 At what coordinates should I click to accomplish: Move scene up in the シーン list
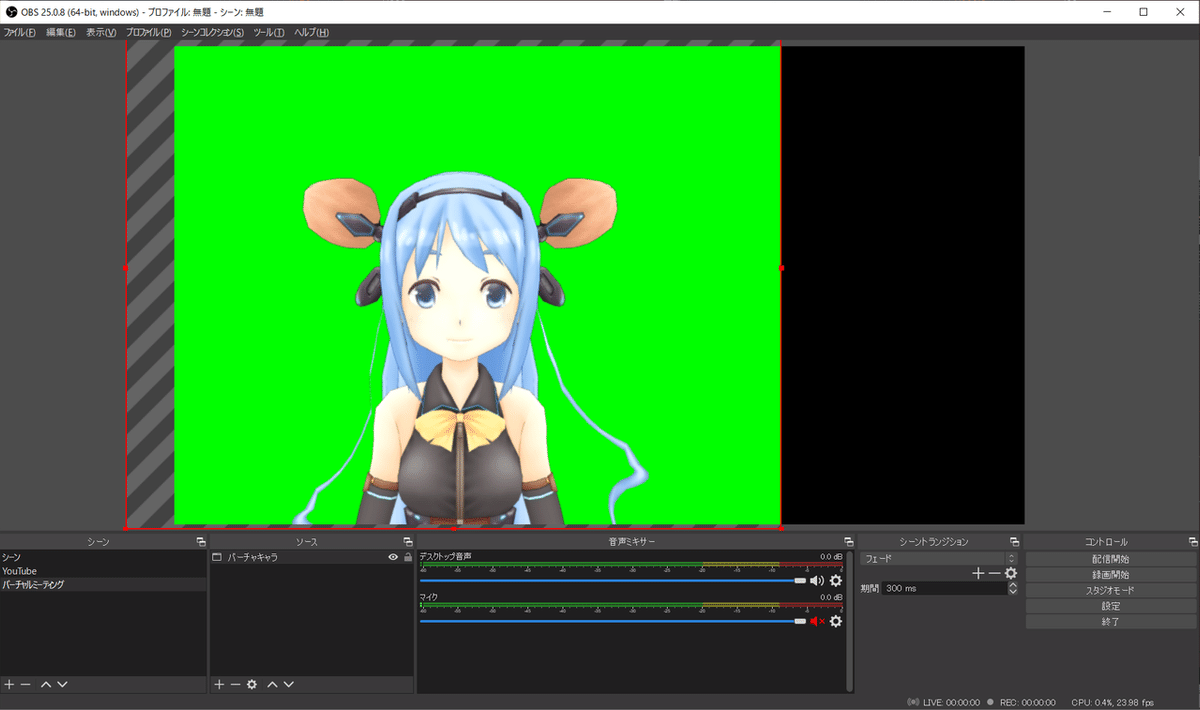[x=46, y=684]
